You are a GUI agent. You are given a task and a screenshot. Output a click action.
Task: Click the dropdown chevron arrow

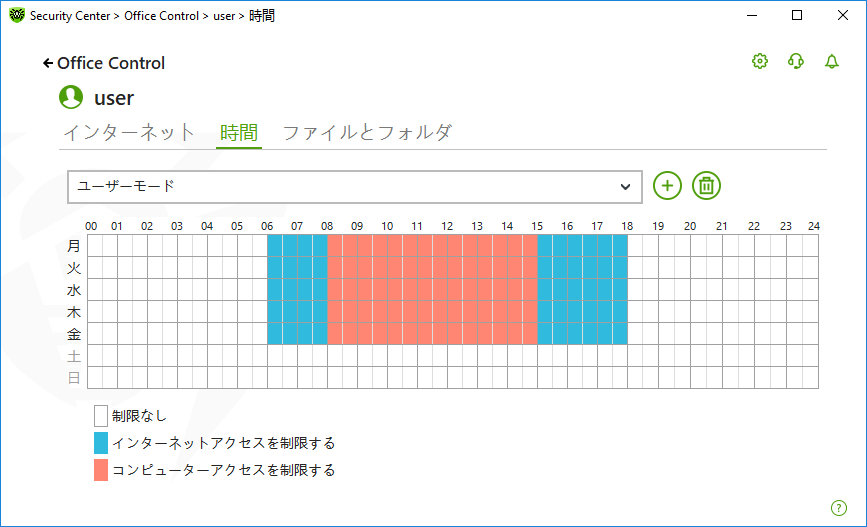coord(625,186)
